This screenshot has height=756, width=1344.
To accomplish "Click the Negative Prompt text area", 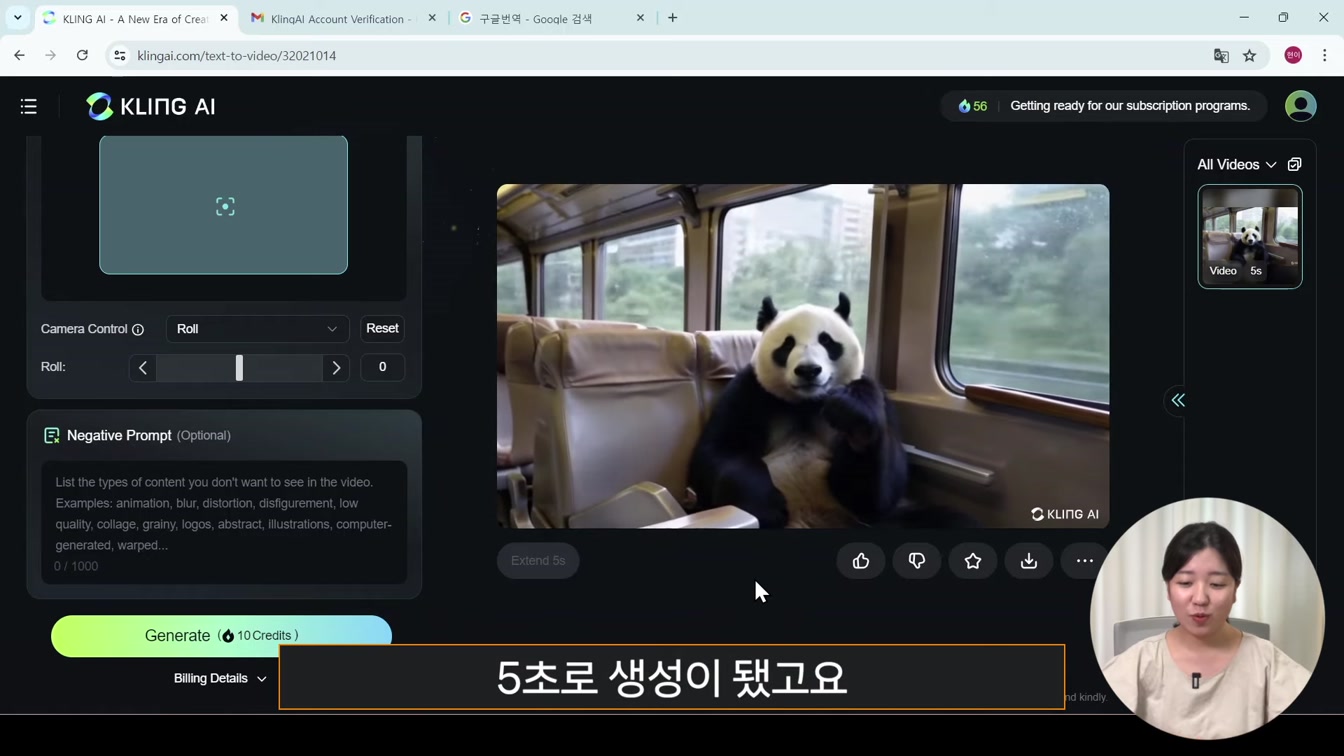I will [224, 523].
